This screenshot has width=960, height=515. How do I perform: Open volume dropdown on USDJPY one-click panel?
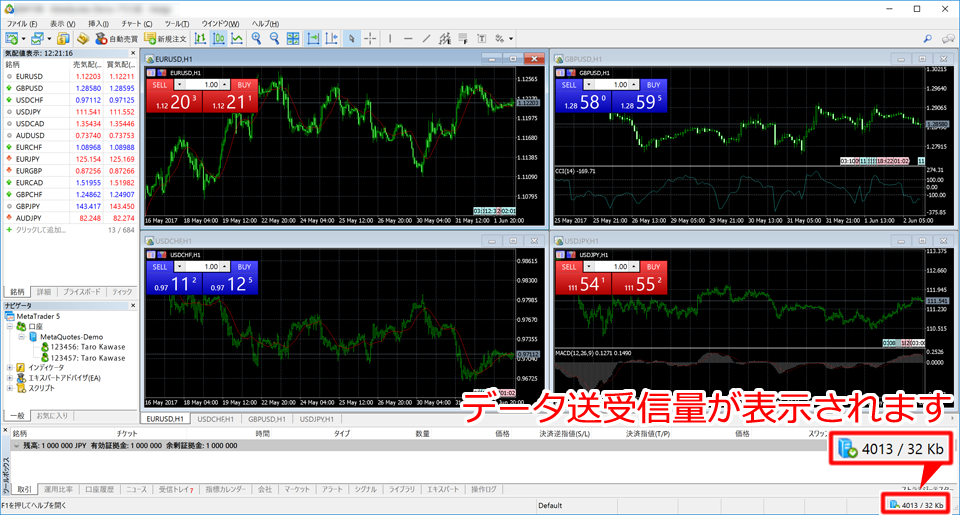click(588, 266)
